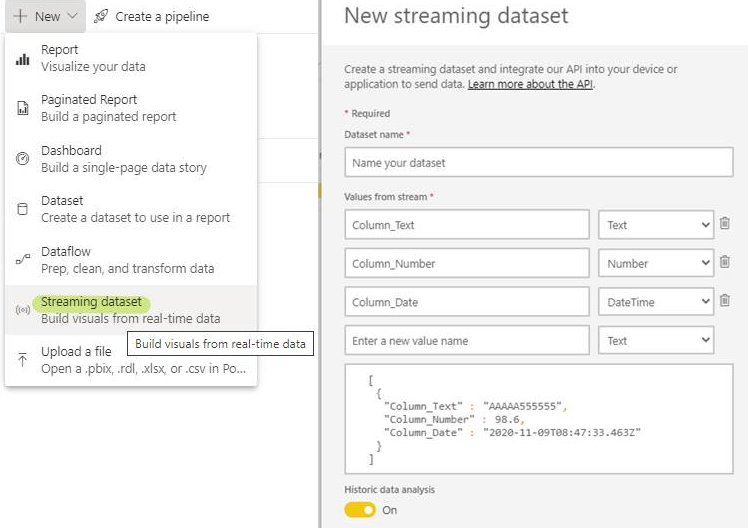Select Dataflow menu entry
The height and width of the screenshot is (528, 750).
pyautogui.click(x=131, y=260)
